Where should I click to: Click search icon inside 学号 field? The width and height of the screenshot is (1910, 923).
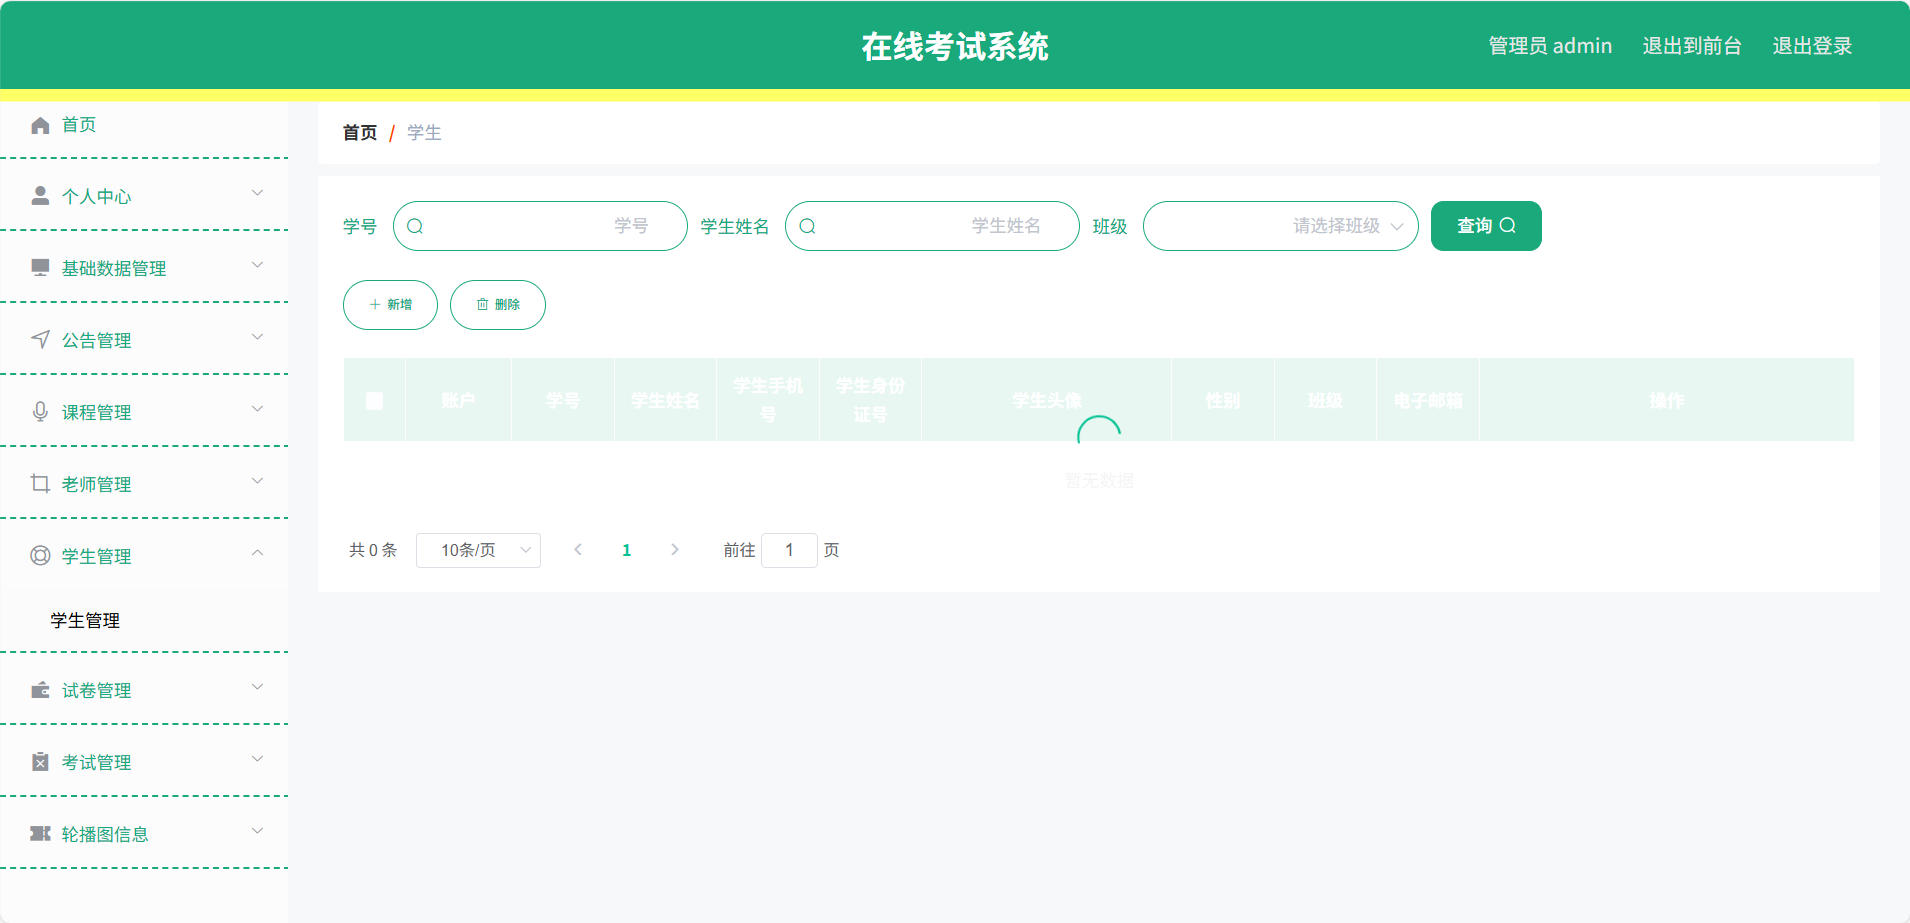point(415,226)
